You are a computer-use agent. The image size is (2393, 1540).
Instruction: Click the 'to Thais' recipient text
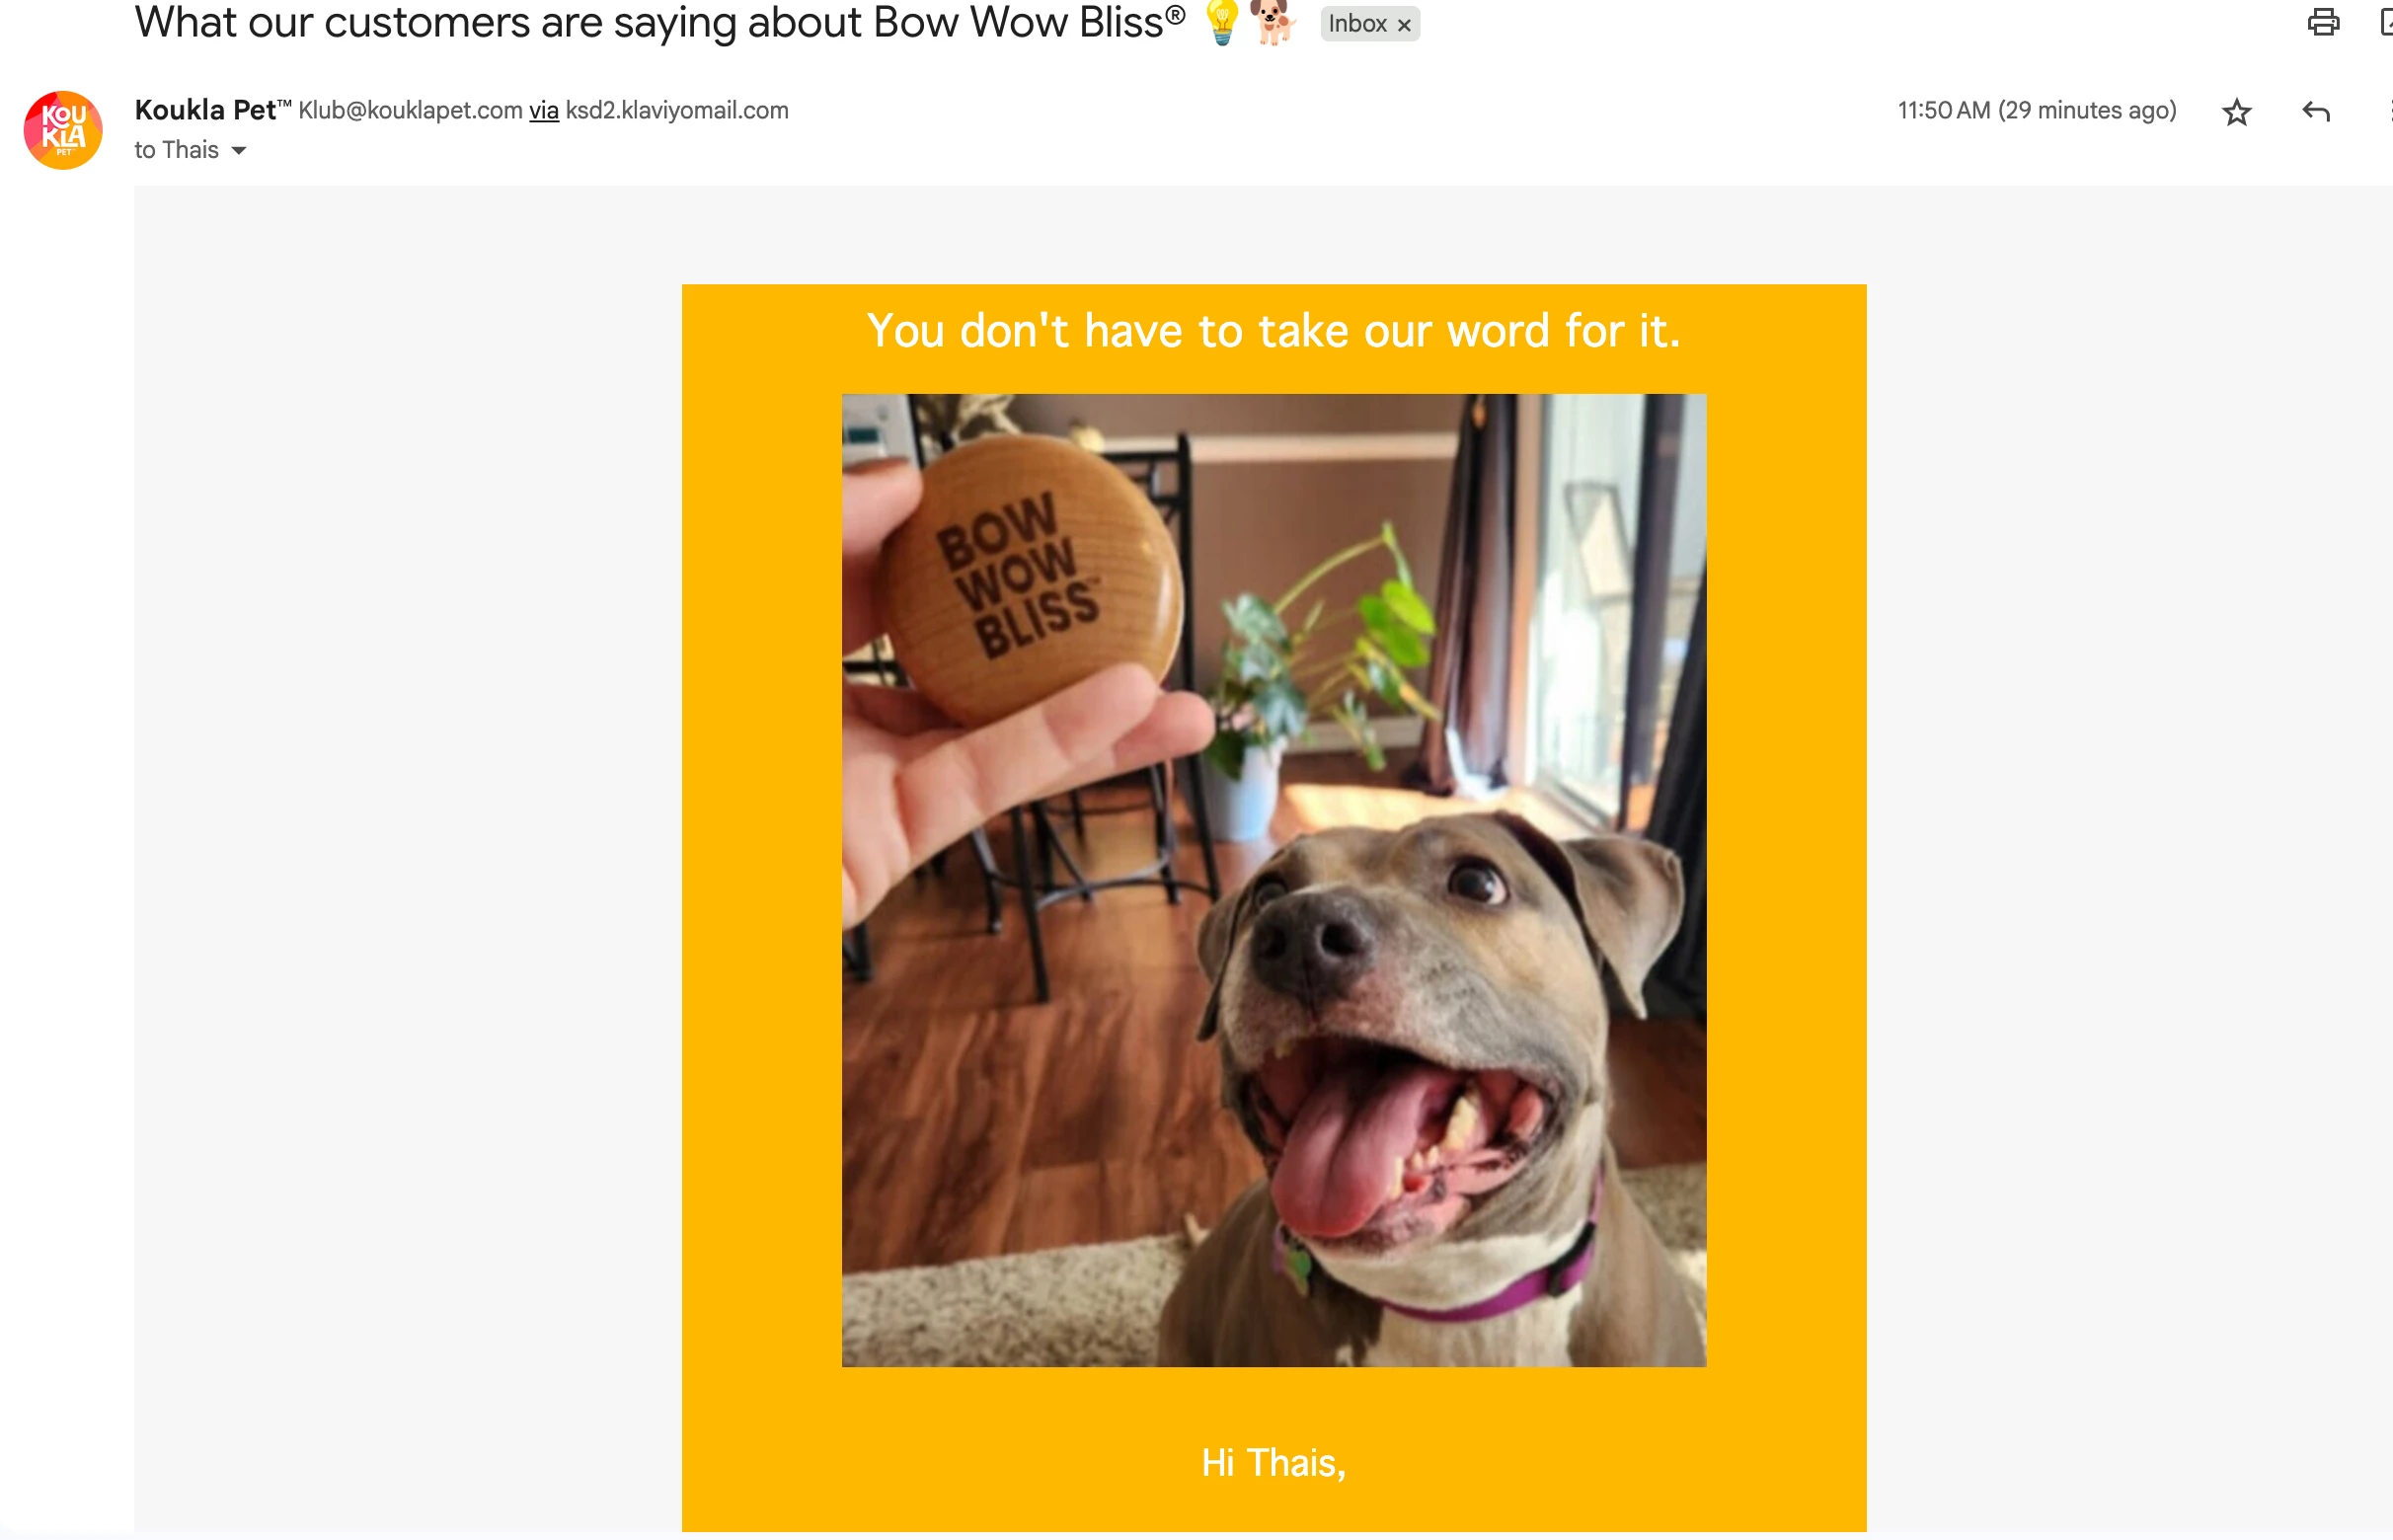176,150
